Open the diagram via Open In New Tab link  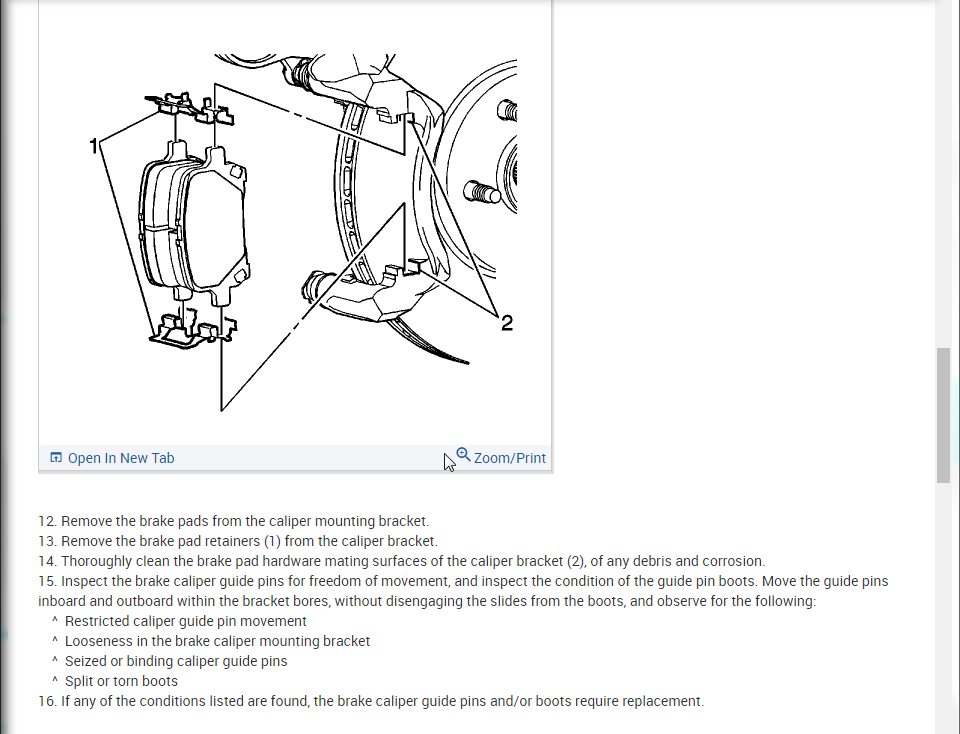[121, 458]
